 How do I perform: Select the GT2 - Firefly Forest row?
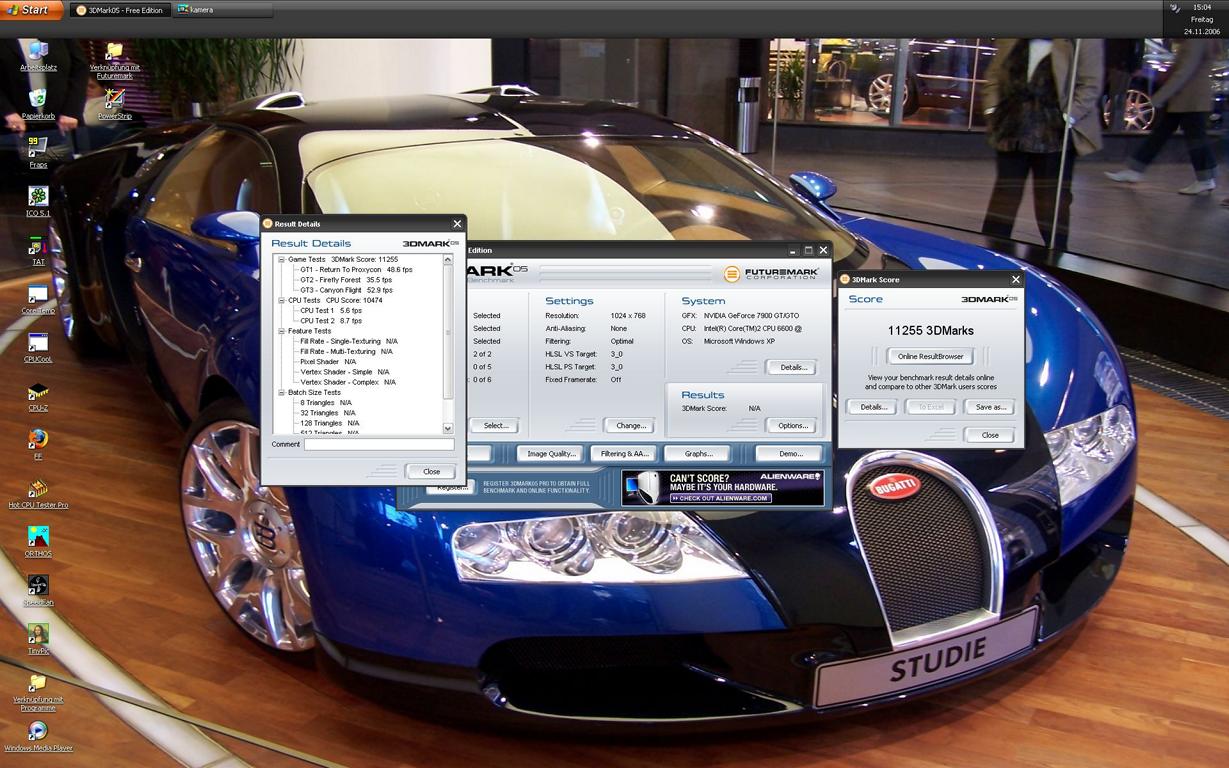(x=346, y=280)
